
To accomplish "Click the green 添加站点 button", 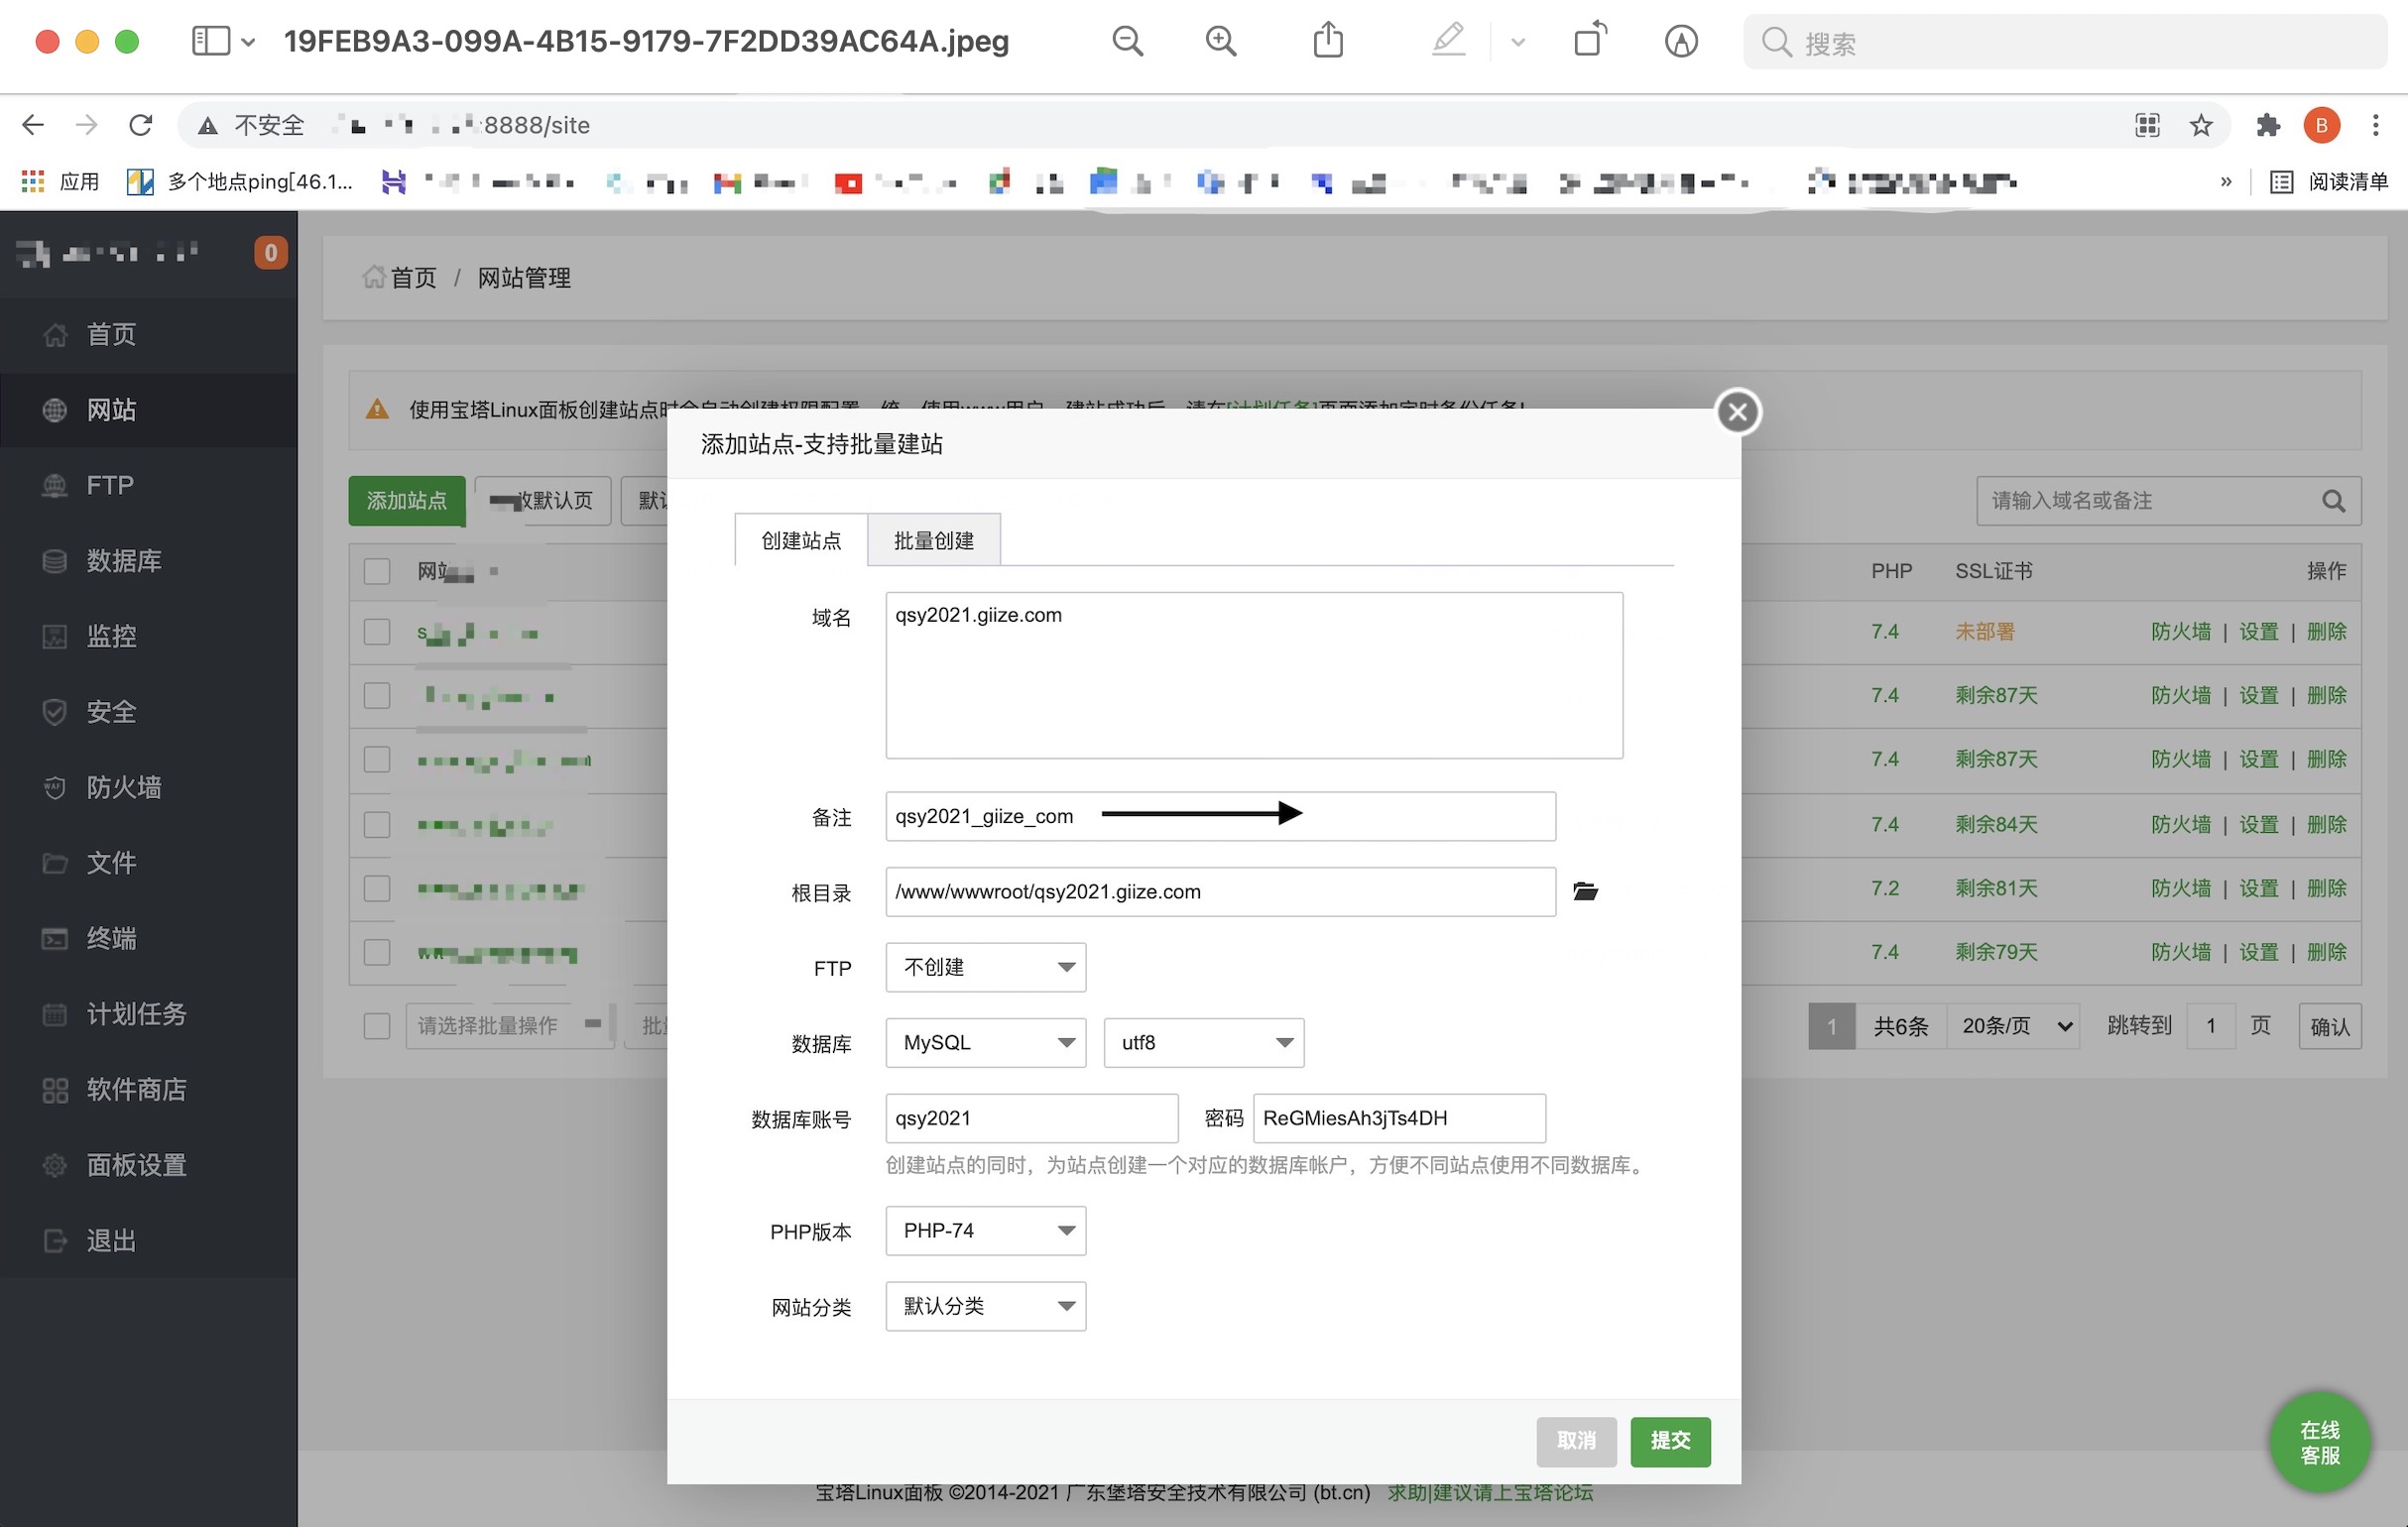I will [406, 501].
